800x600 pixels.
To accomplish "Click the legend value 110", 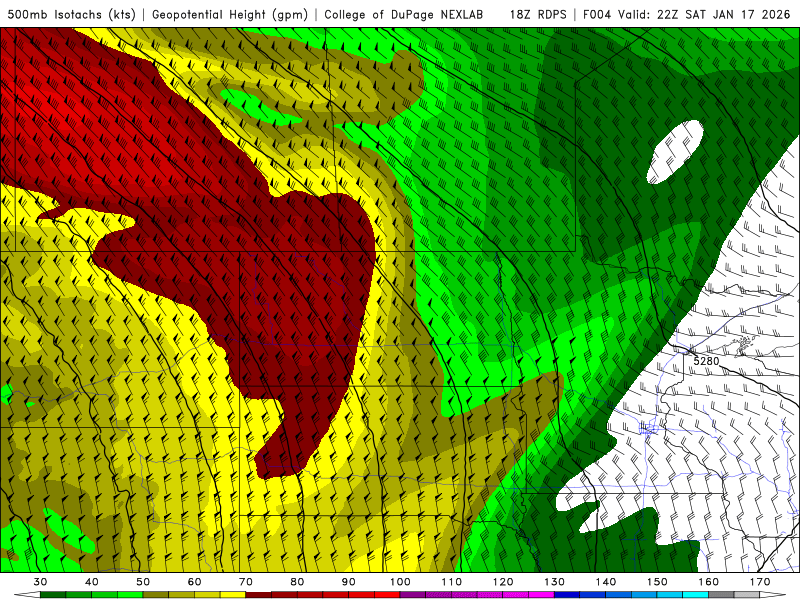I will point(452,582).
